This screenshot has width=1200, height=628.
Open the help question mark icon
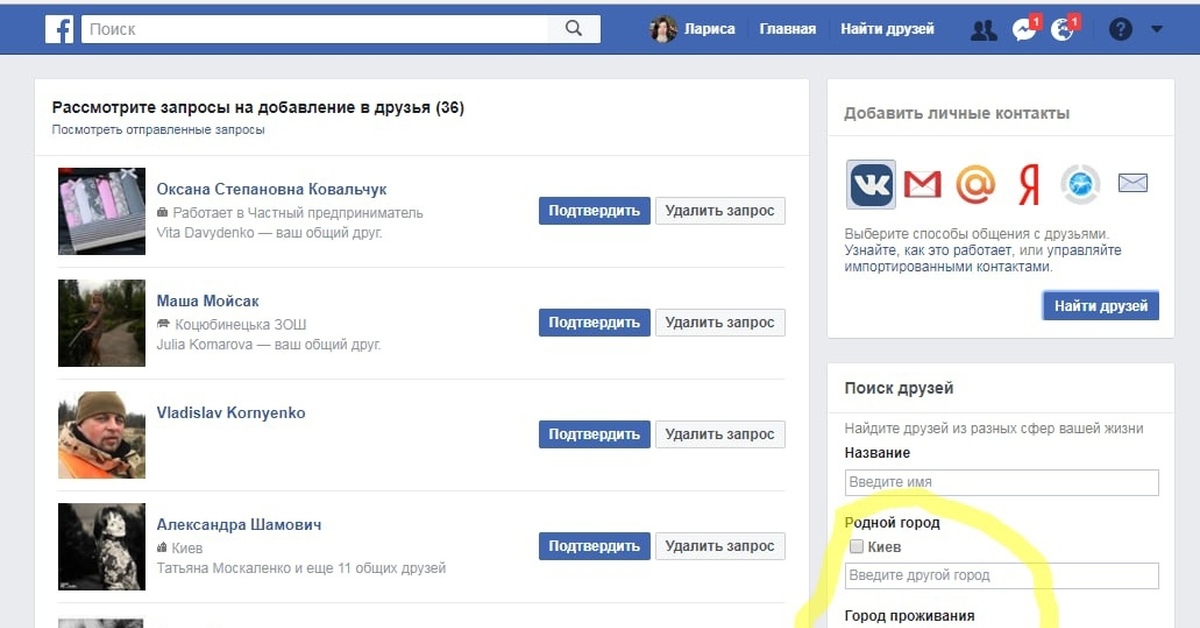(1120, 30)
